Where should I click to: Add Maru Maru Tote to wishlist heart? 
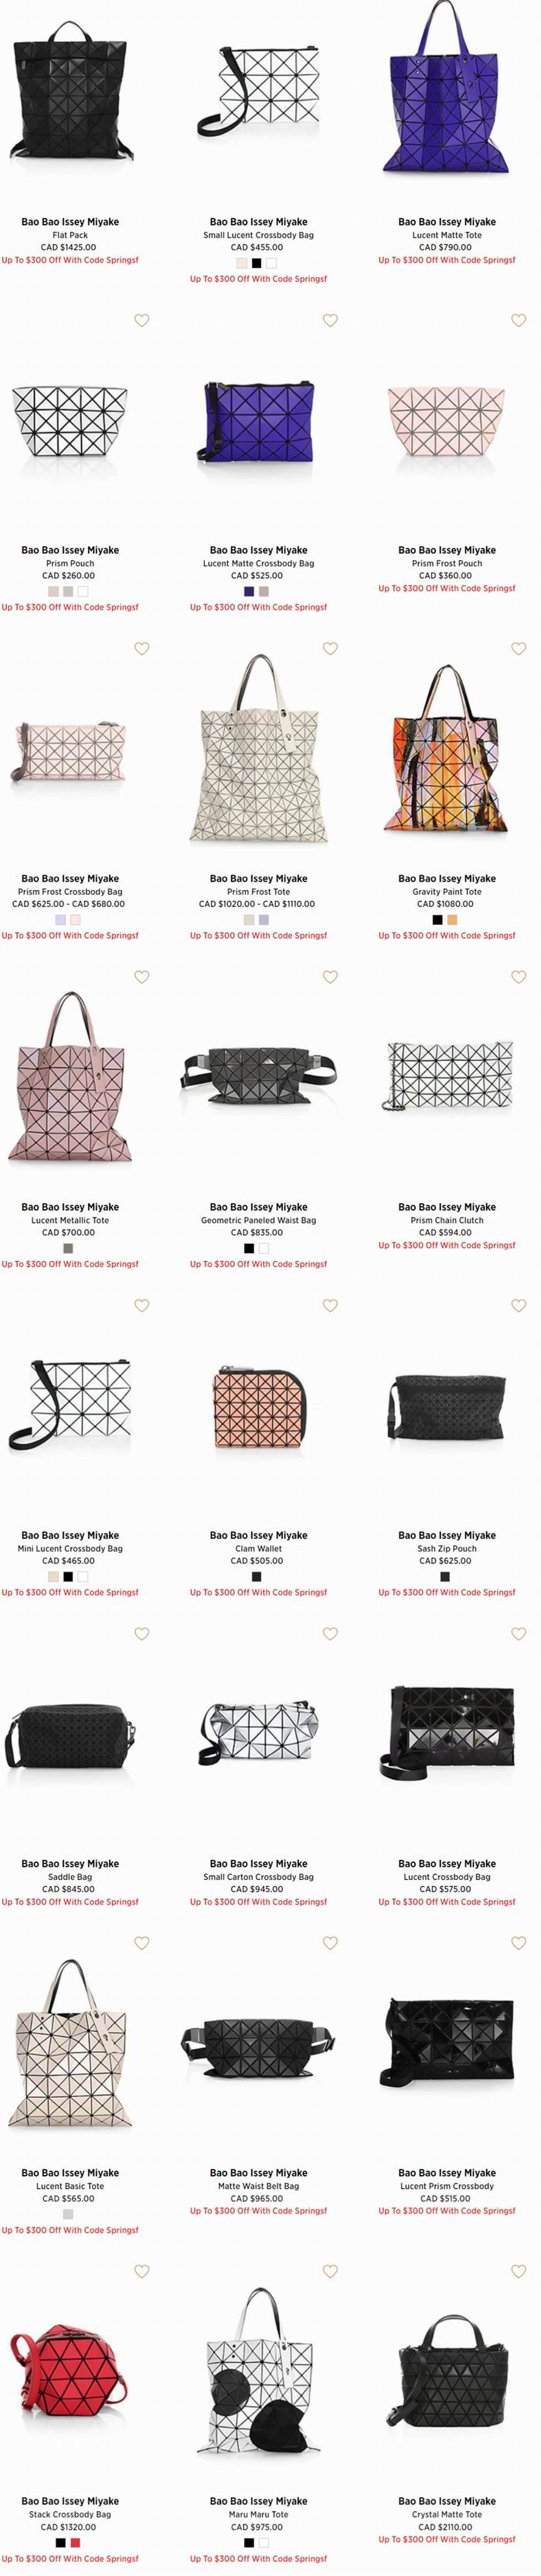point(330,2271)
